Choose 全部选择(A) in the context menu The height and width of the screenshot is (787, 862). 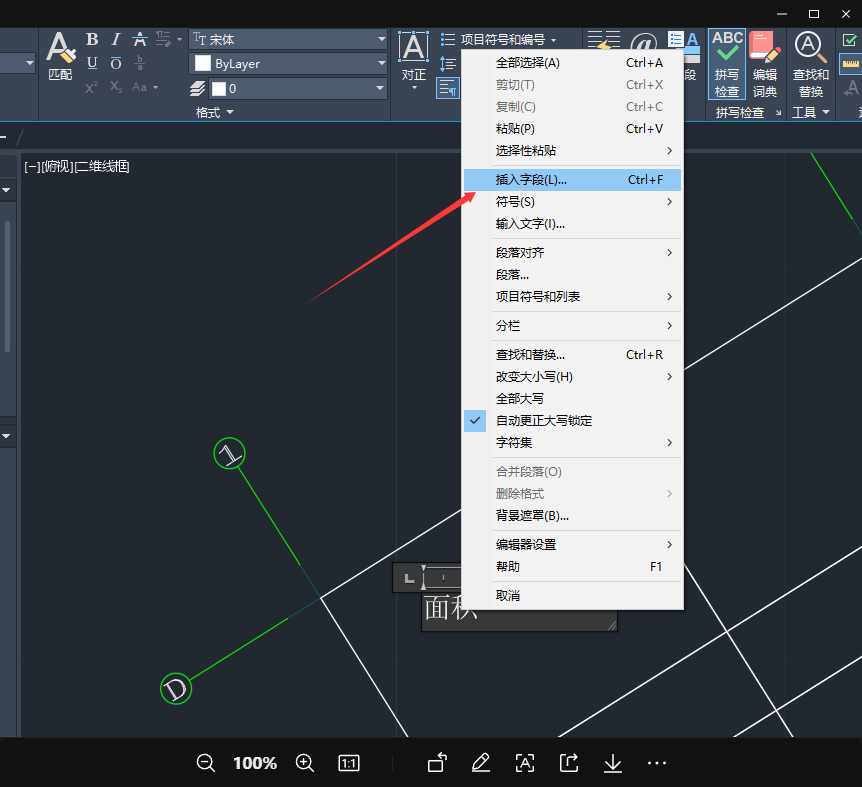click(x=572, y=63)
